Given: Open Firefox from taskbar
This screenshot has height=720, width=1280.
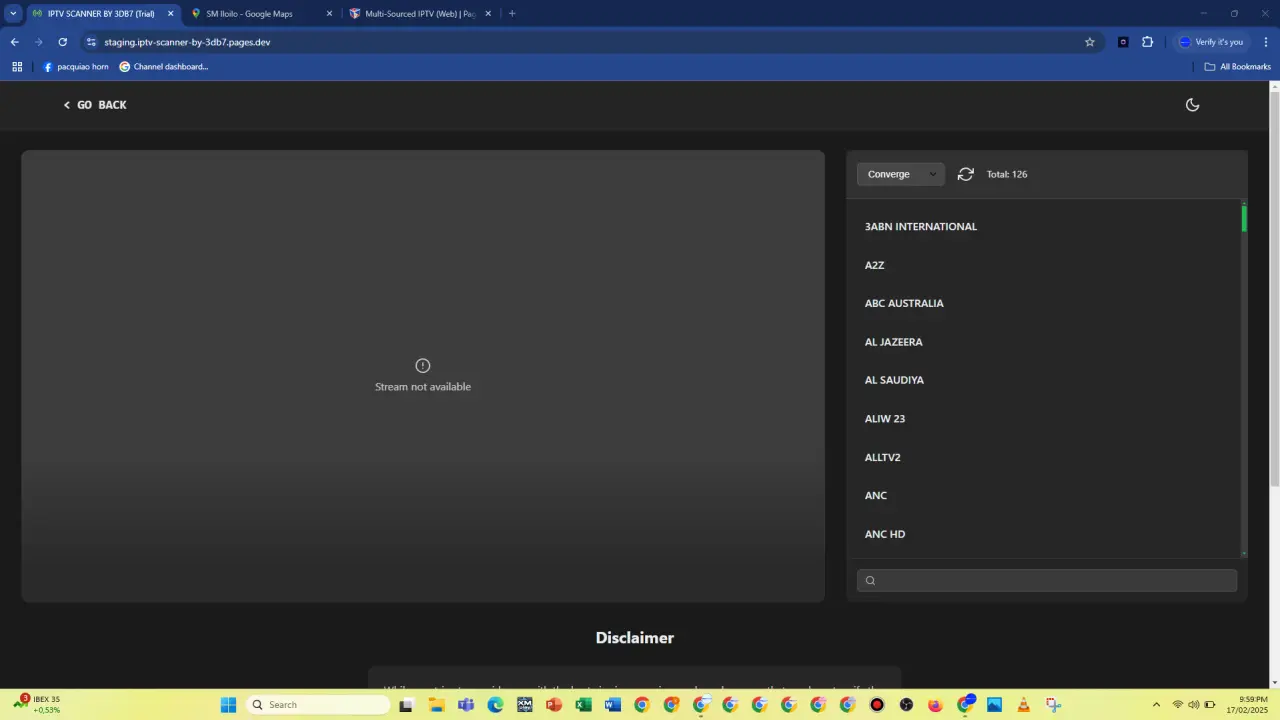Looking at the screenshot, I should tap(936, 705).
